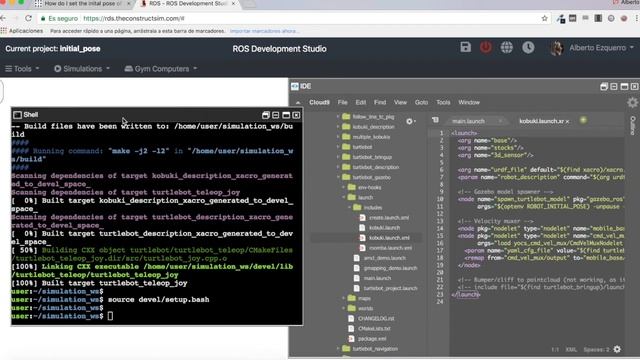Open file tree settings gear dropdown
Image resolution: width=640 pixels, height=360 pixels.
(411, 121)
